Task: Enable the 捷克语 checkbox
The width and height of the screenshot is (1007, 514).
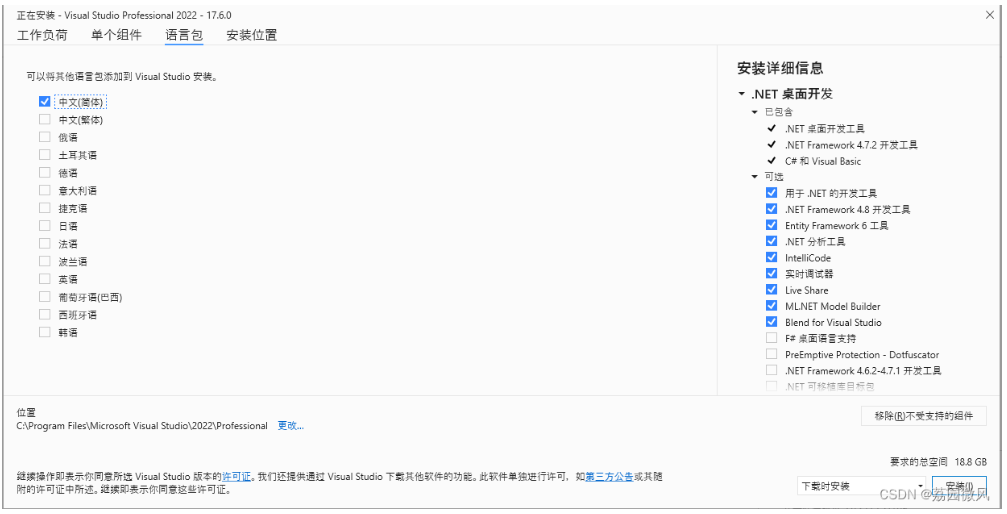Action: [44, 208]
